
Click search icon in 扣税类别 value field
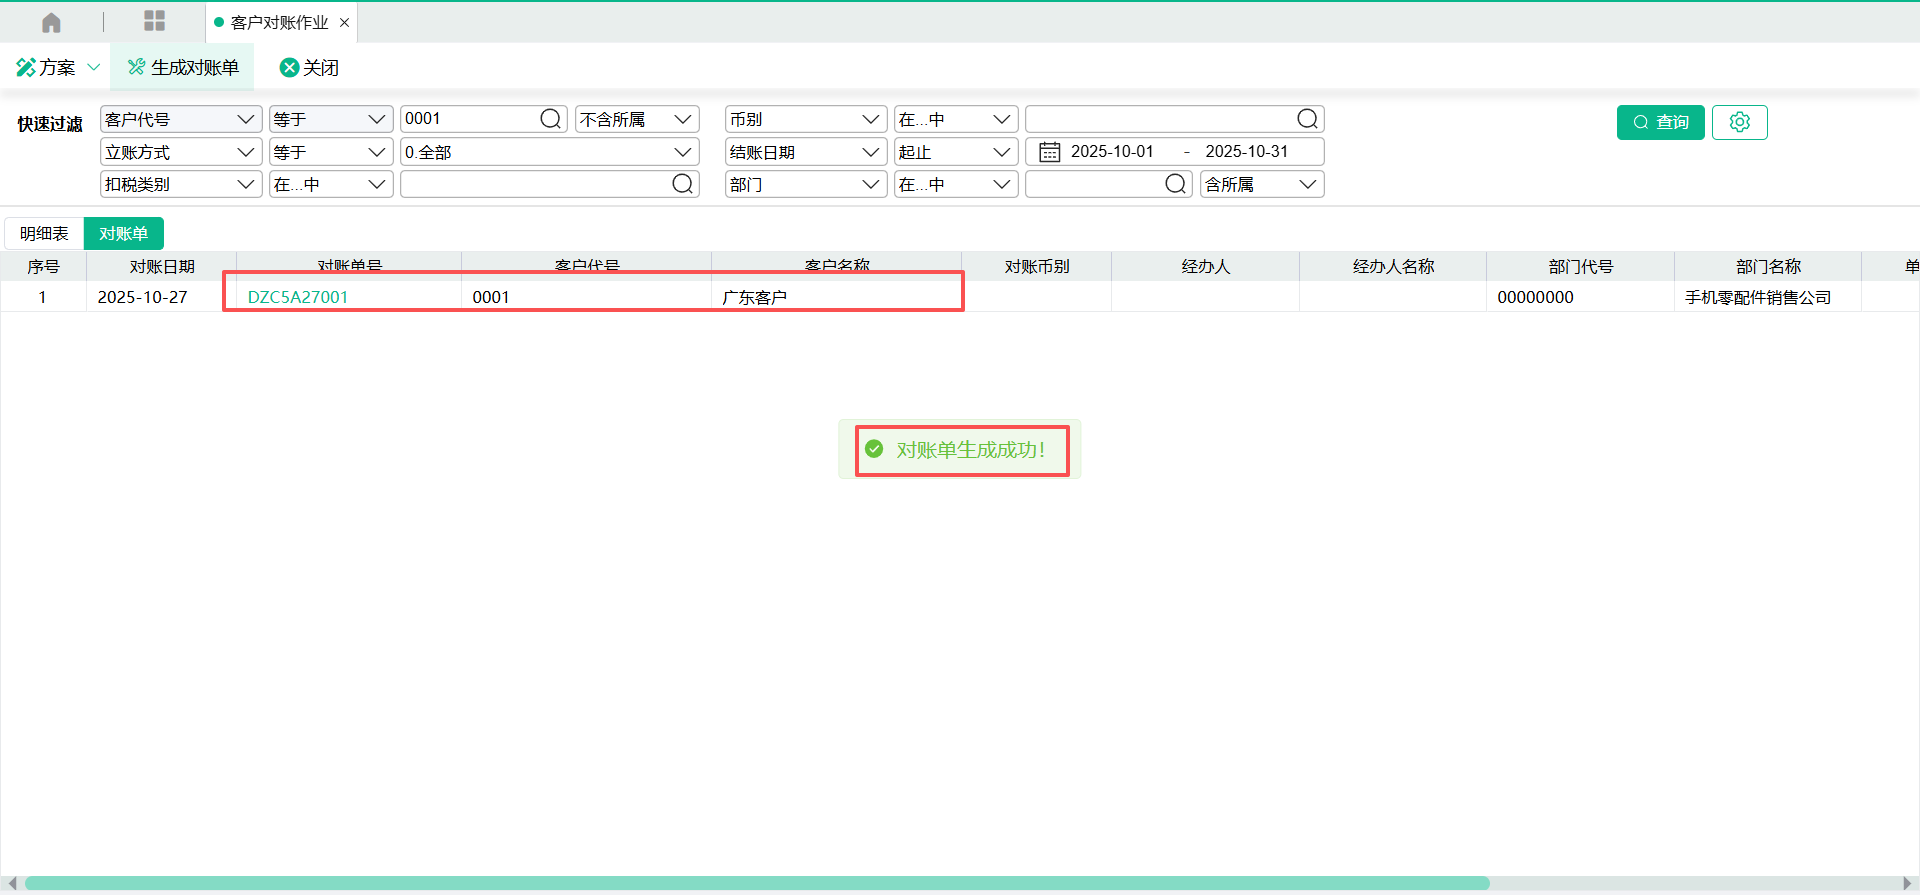(x=682, y=184)
